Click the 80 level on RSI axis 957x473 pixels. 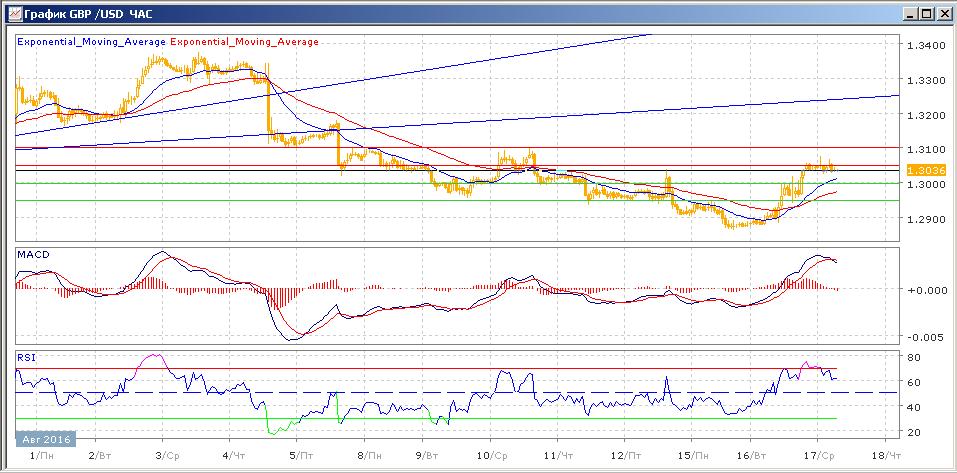915,357
